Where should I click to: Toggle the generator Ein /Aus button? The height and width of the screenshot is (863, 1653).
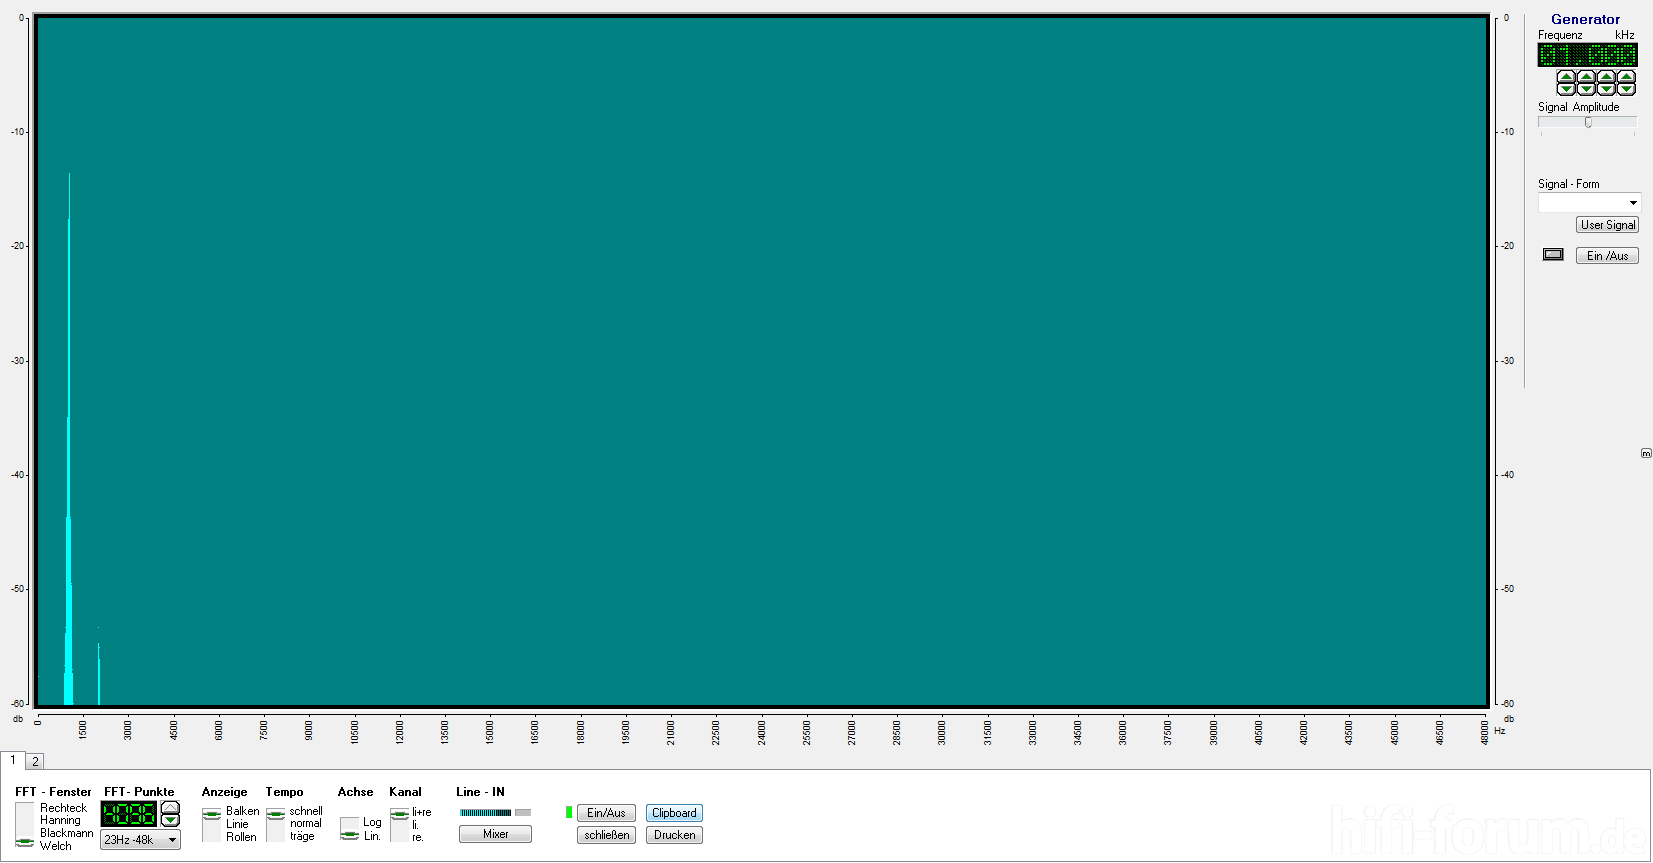(1607, 256)
